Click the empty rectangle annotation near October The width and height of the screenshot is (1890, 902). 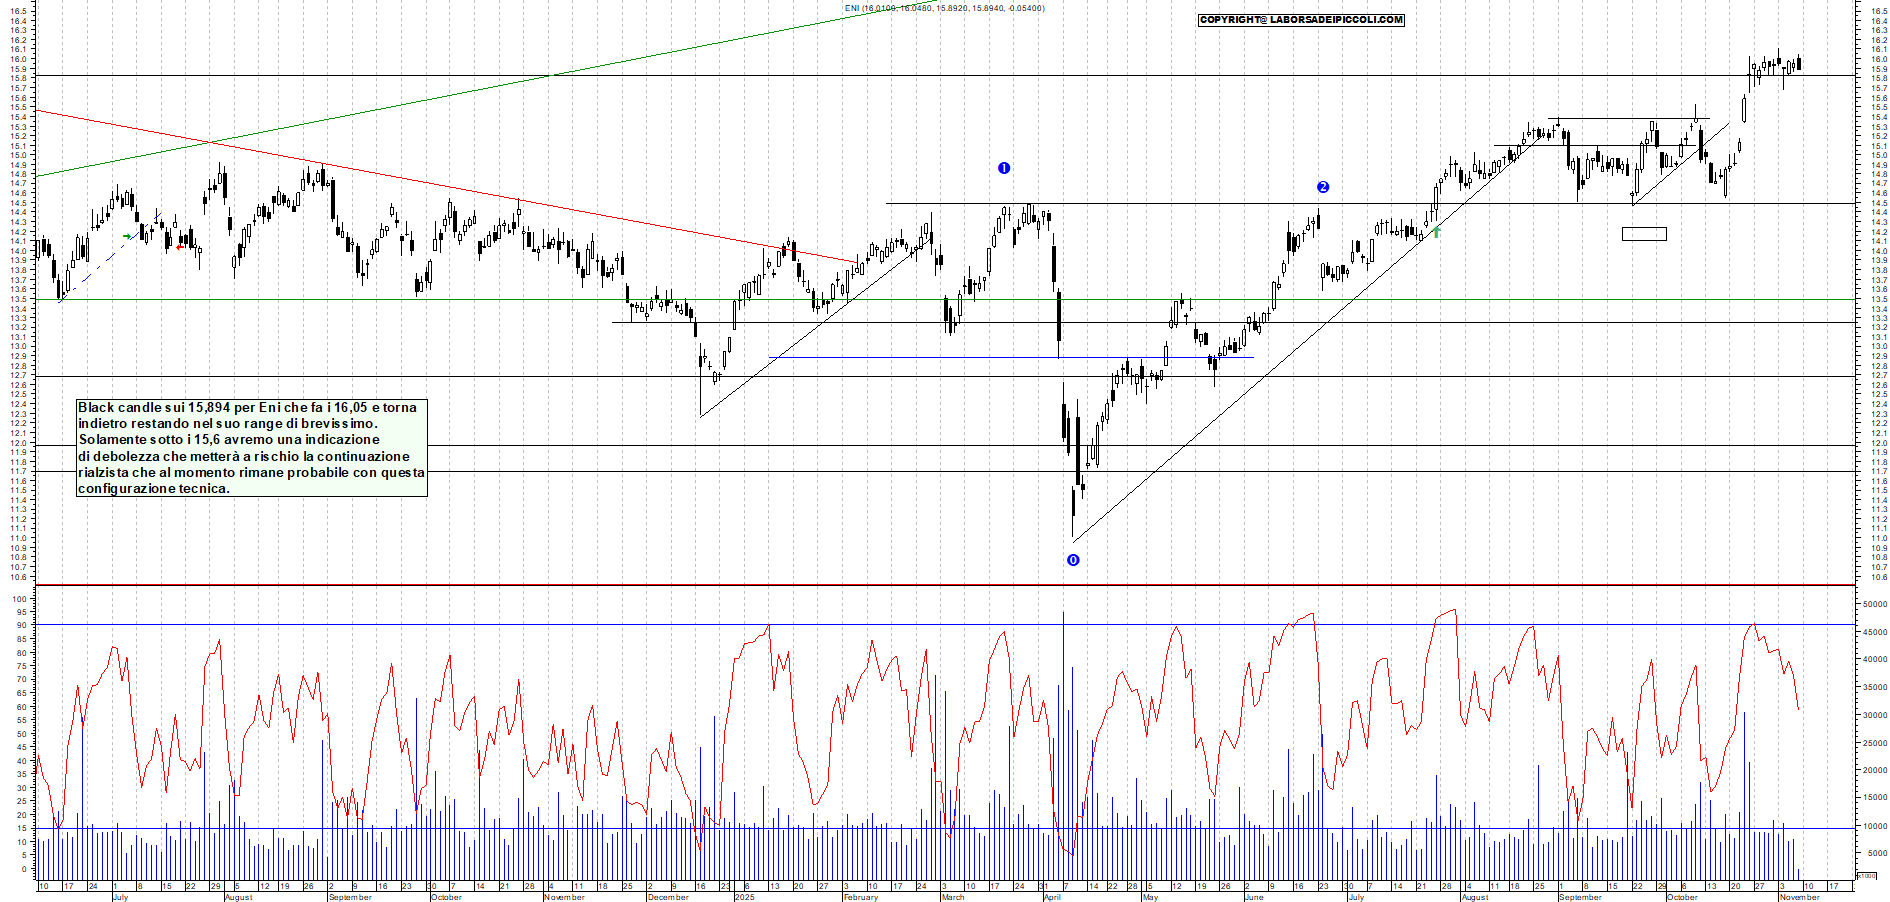tap(1643, 234)
